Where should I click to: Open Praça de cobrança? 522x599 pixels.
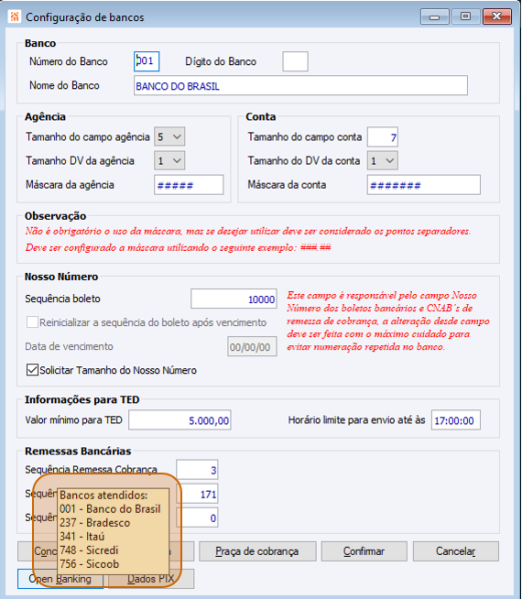tap(258, 551)
